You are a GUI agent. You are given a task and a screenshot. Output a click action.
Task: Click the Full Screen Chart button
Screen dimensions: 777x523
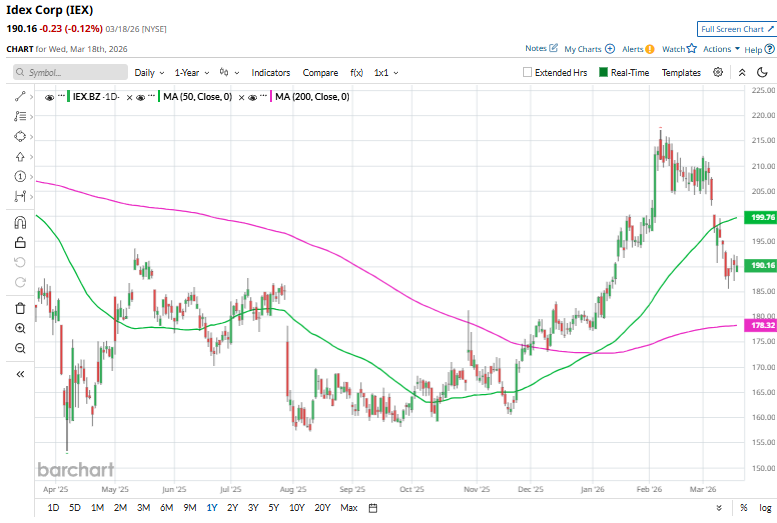coord(736,30)
